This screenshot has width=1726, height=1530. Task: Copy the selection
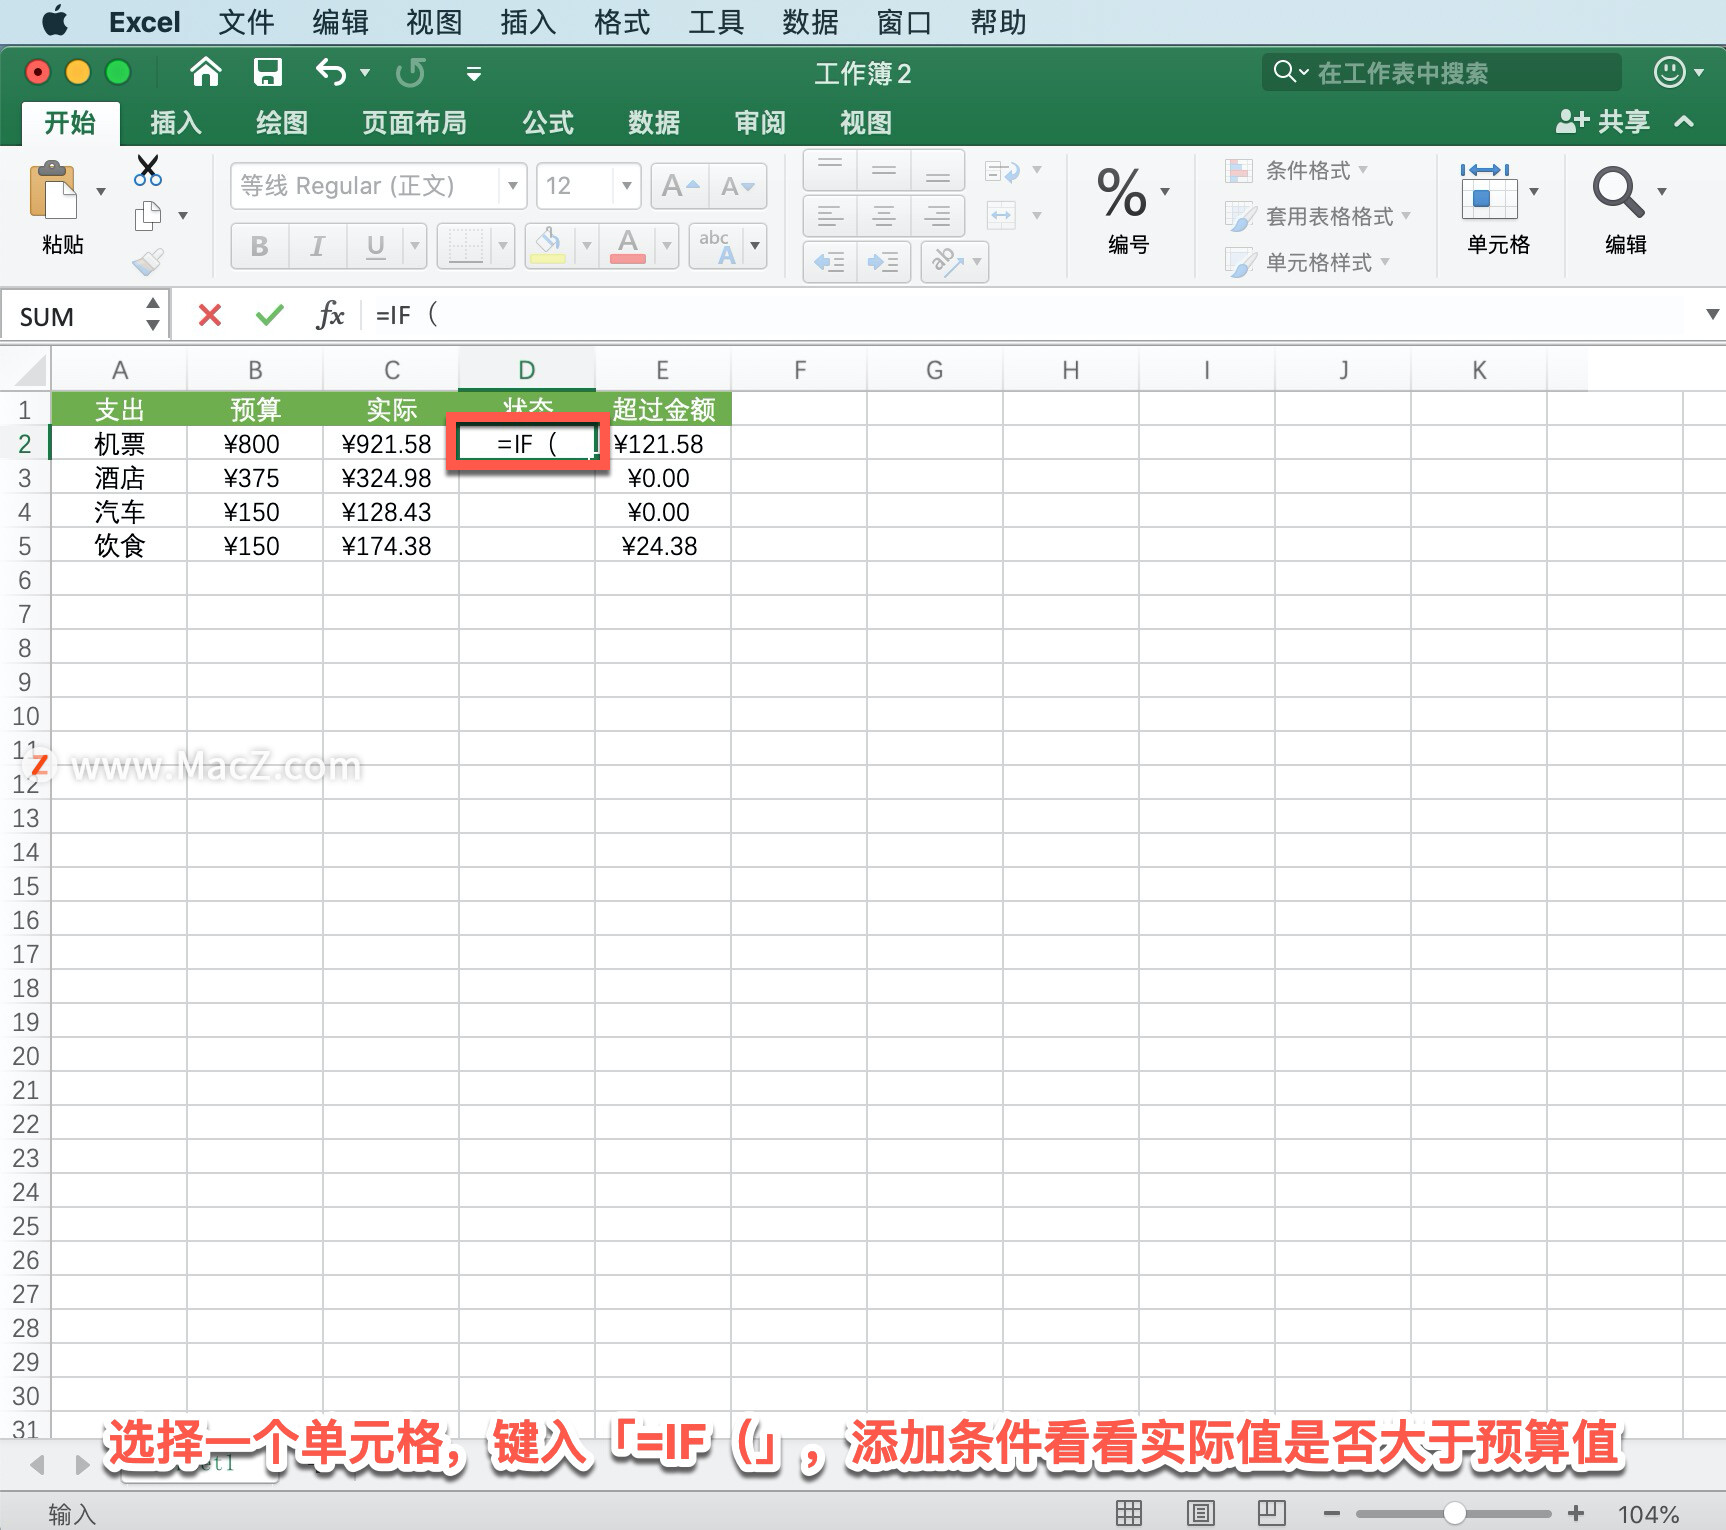148,215
